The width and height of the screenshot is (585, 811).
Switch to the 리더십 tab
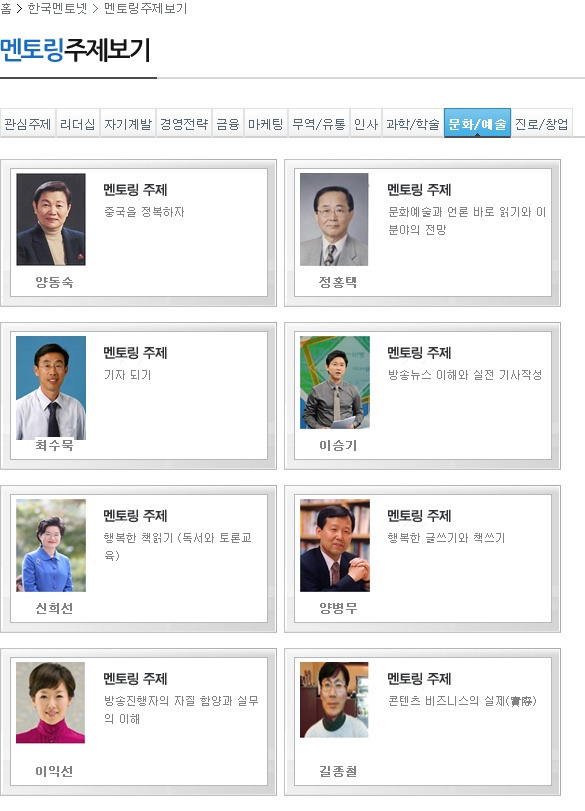(78, 124)
